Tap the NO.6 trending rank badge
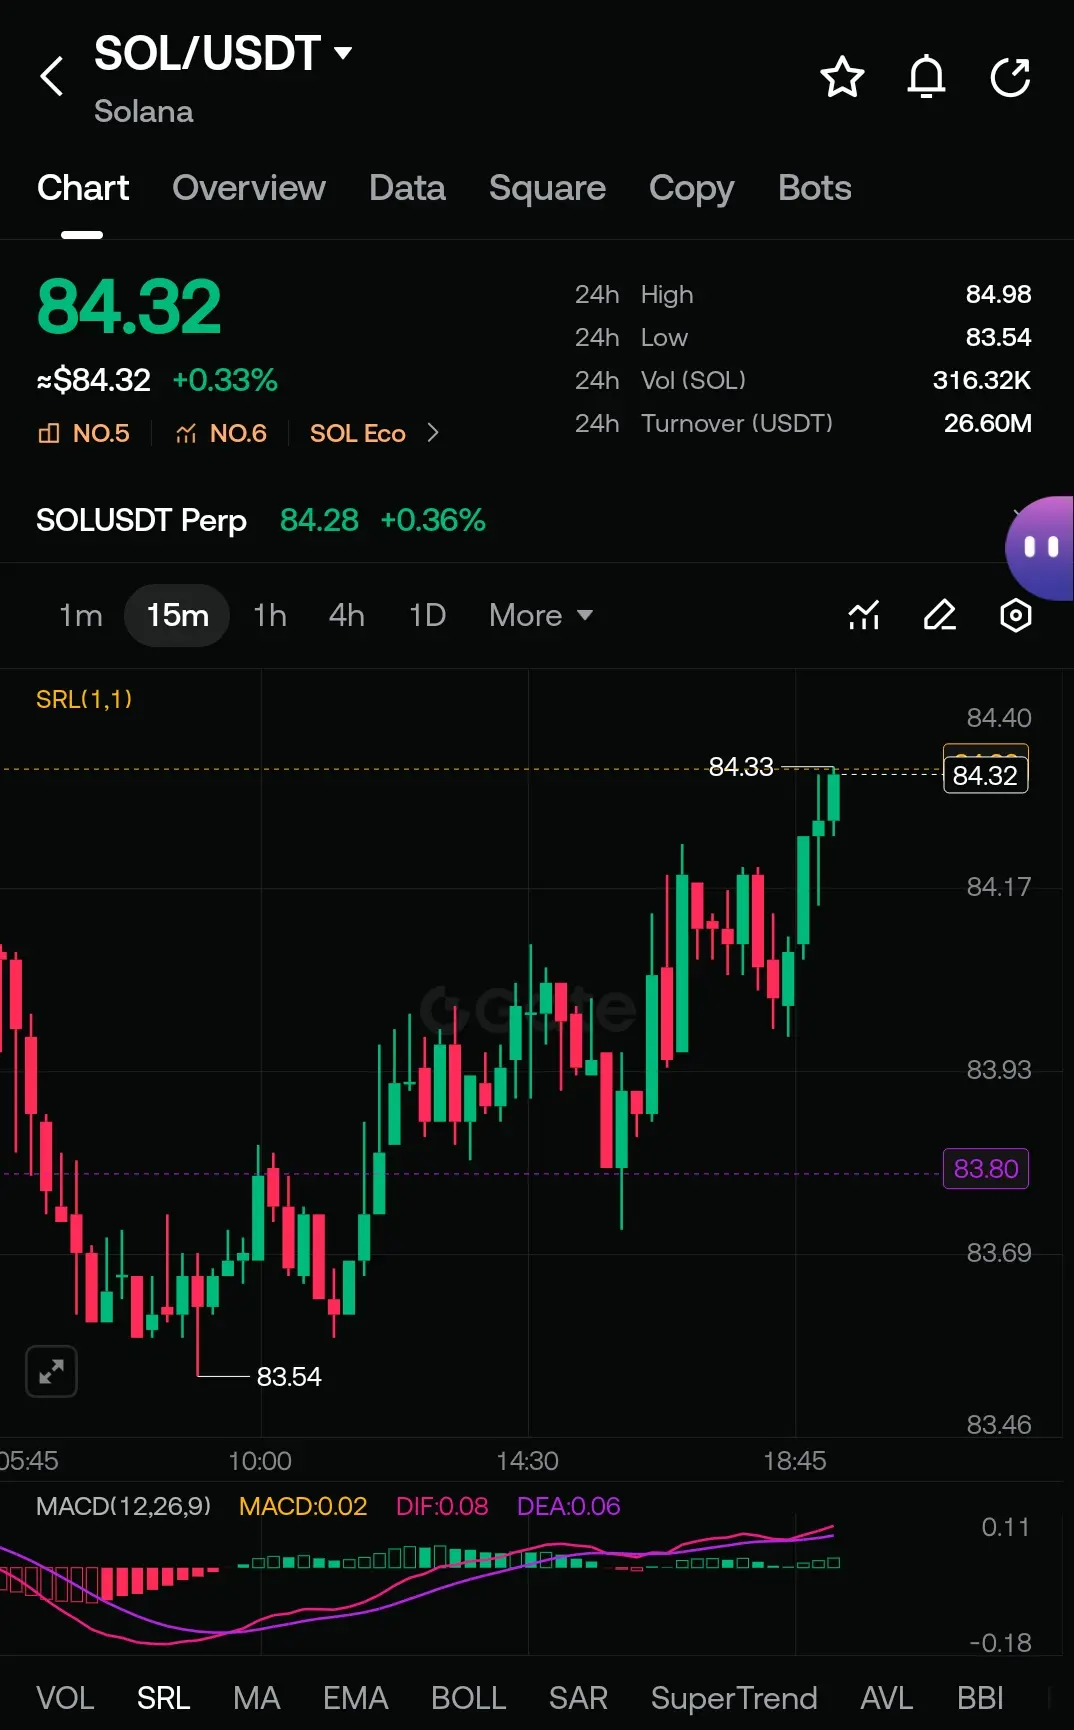1074x1730 pixels. pos(222,433)
